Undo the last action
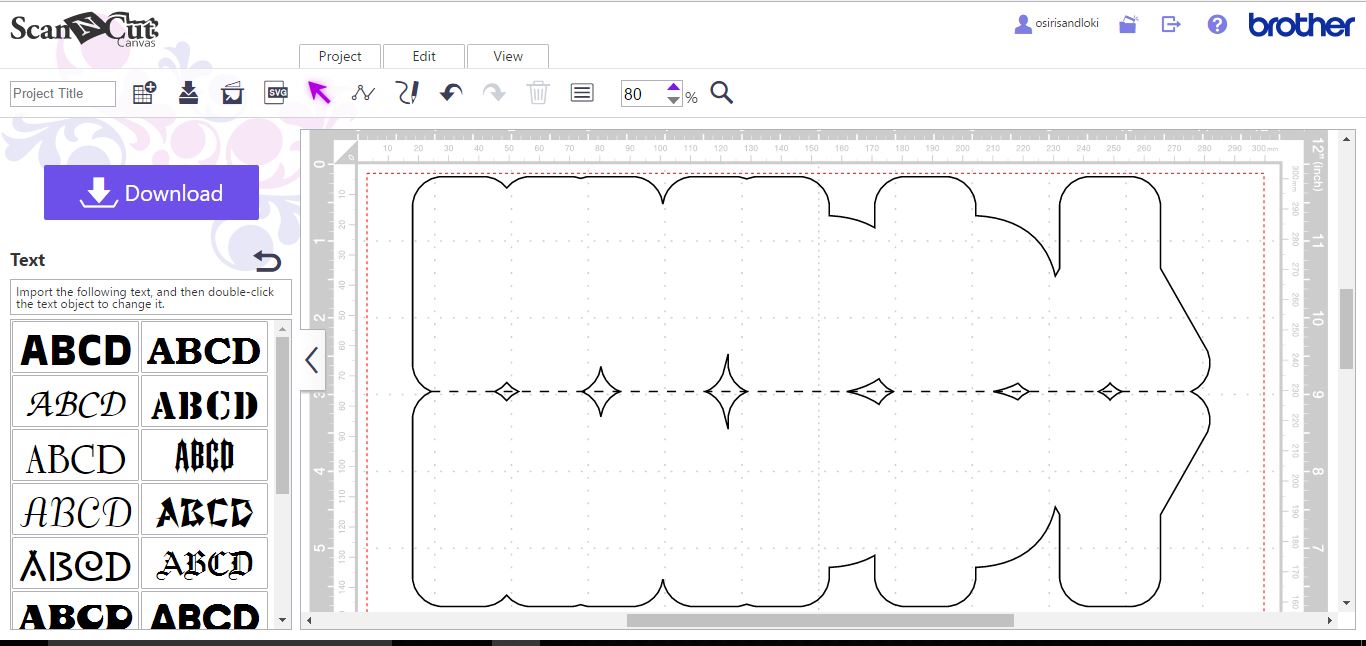 click(450, 91)
